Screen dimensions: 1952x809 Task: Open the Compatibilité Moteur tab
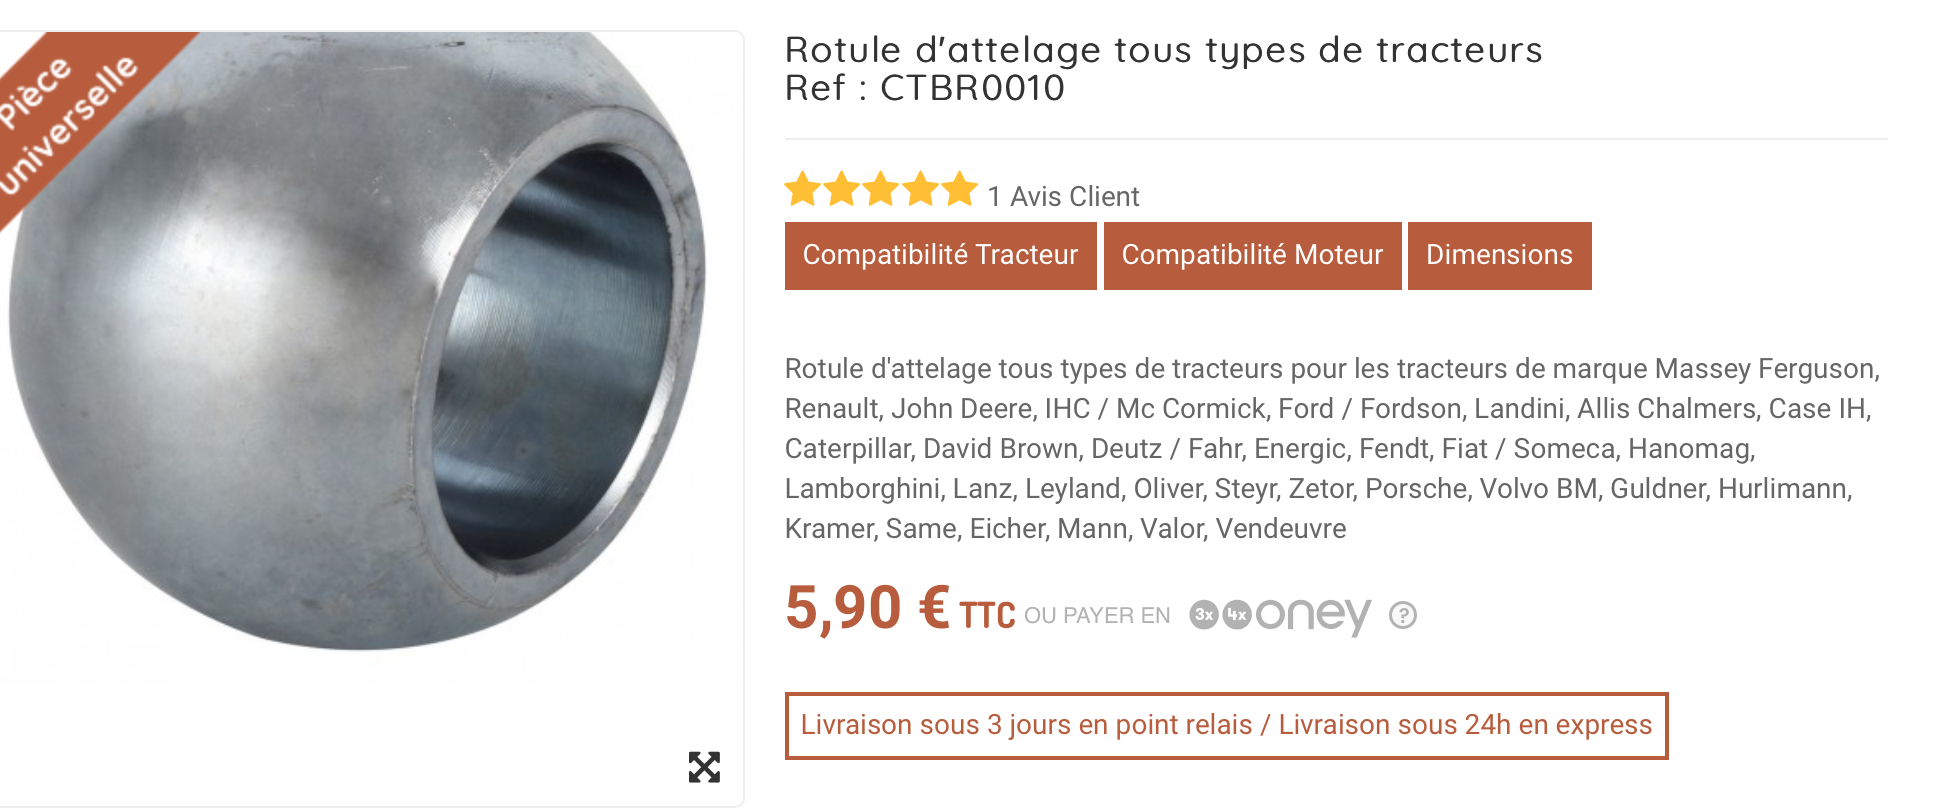(x=1252, y=255)
